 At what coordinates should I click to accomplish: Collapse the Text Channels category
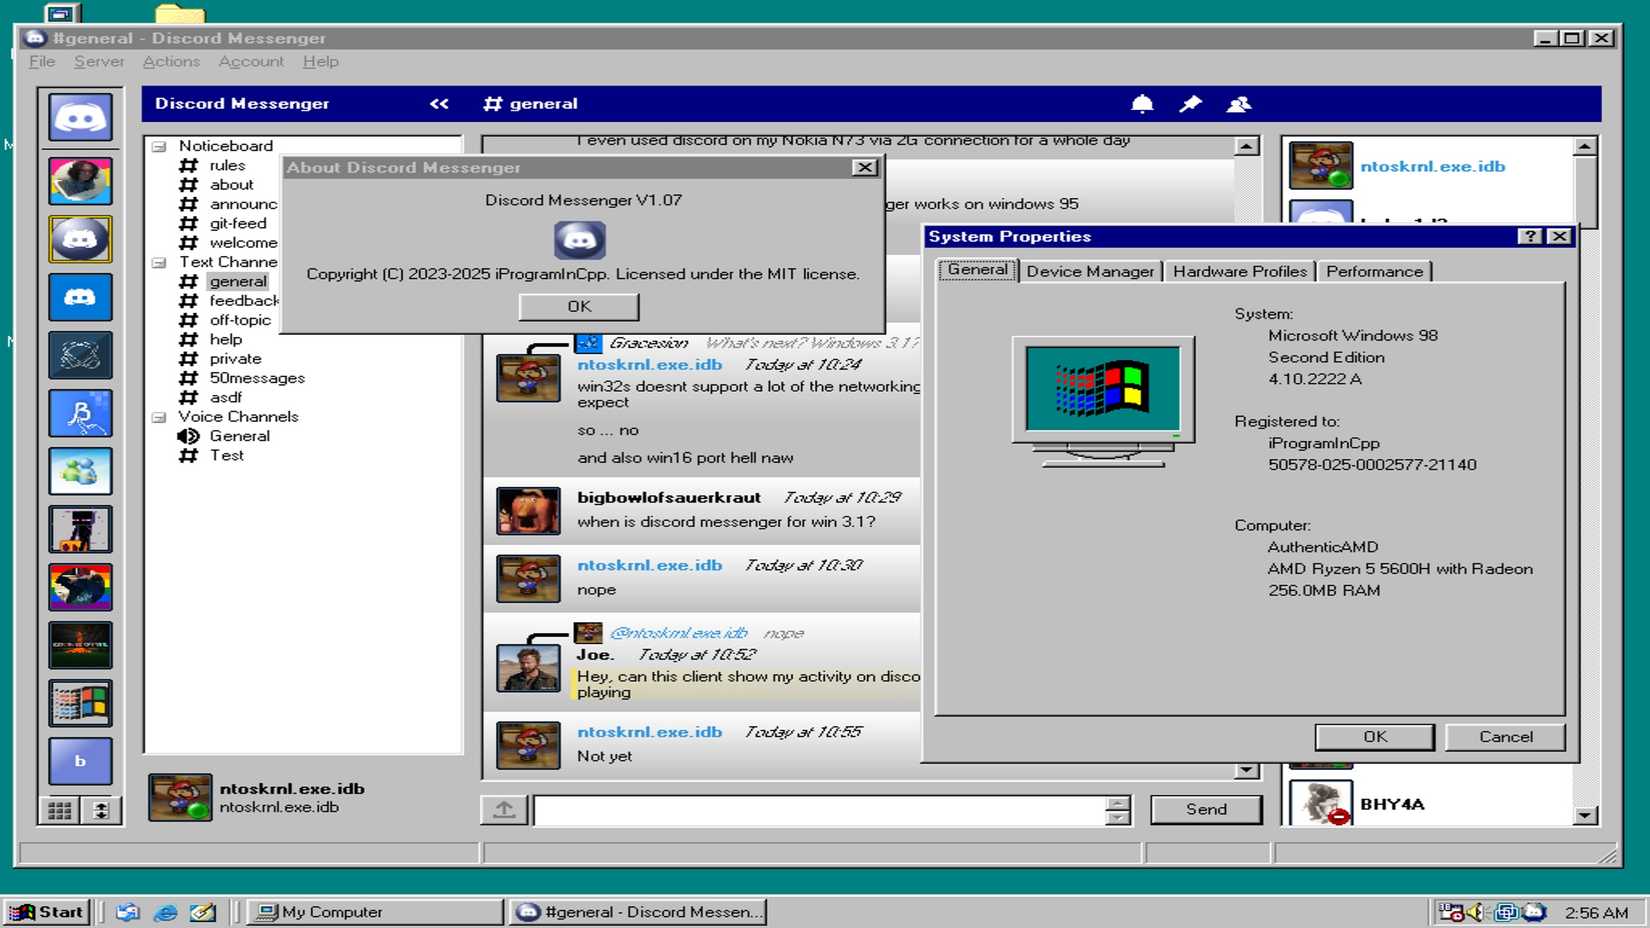click(158, 262)
